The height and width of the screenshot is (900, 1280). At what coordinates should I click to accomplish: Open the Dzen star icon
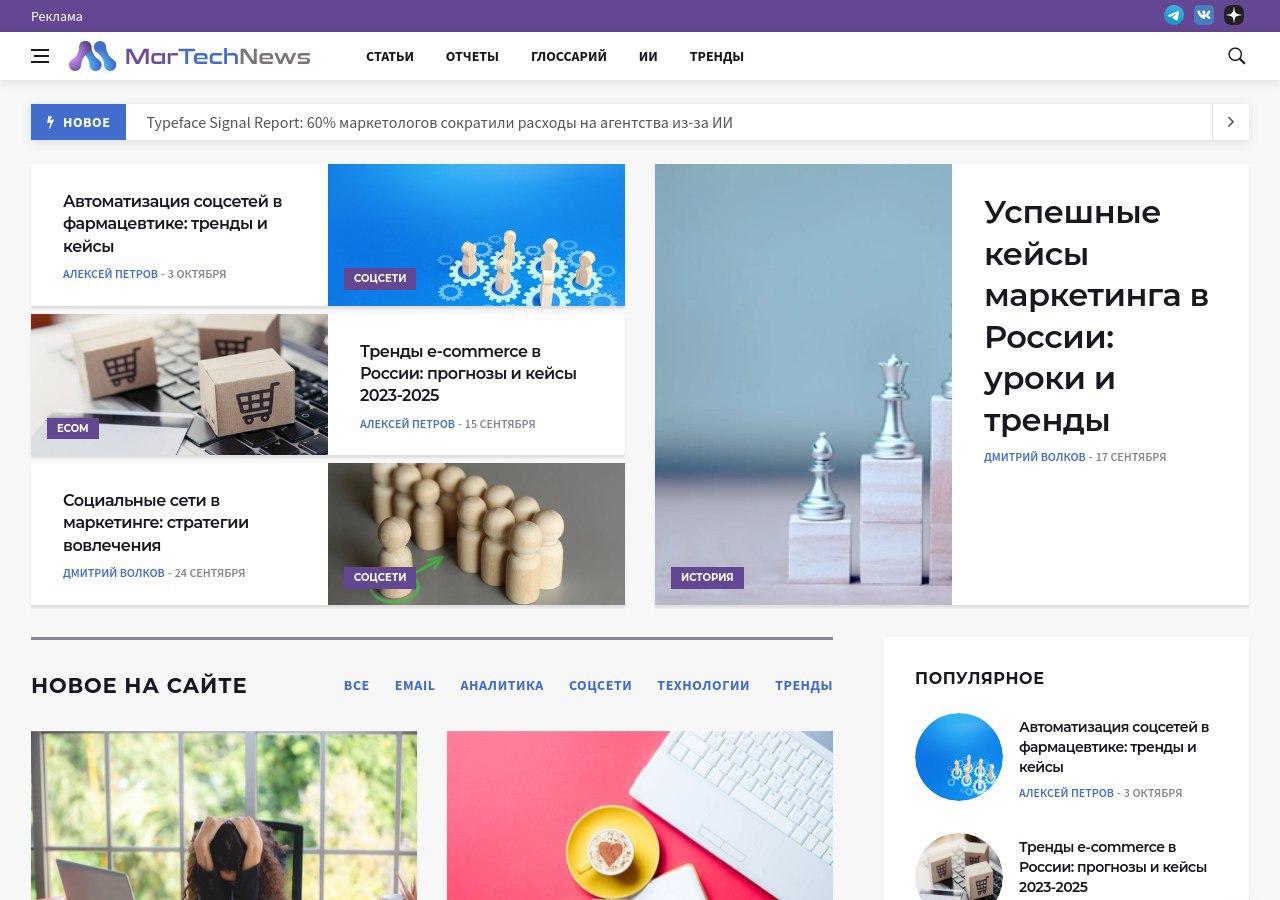pos(1234,15)
